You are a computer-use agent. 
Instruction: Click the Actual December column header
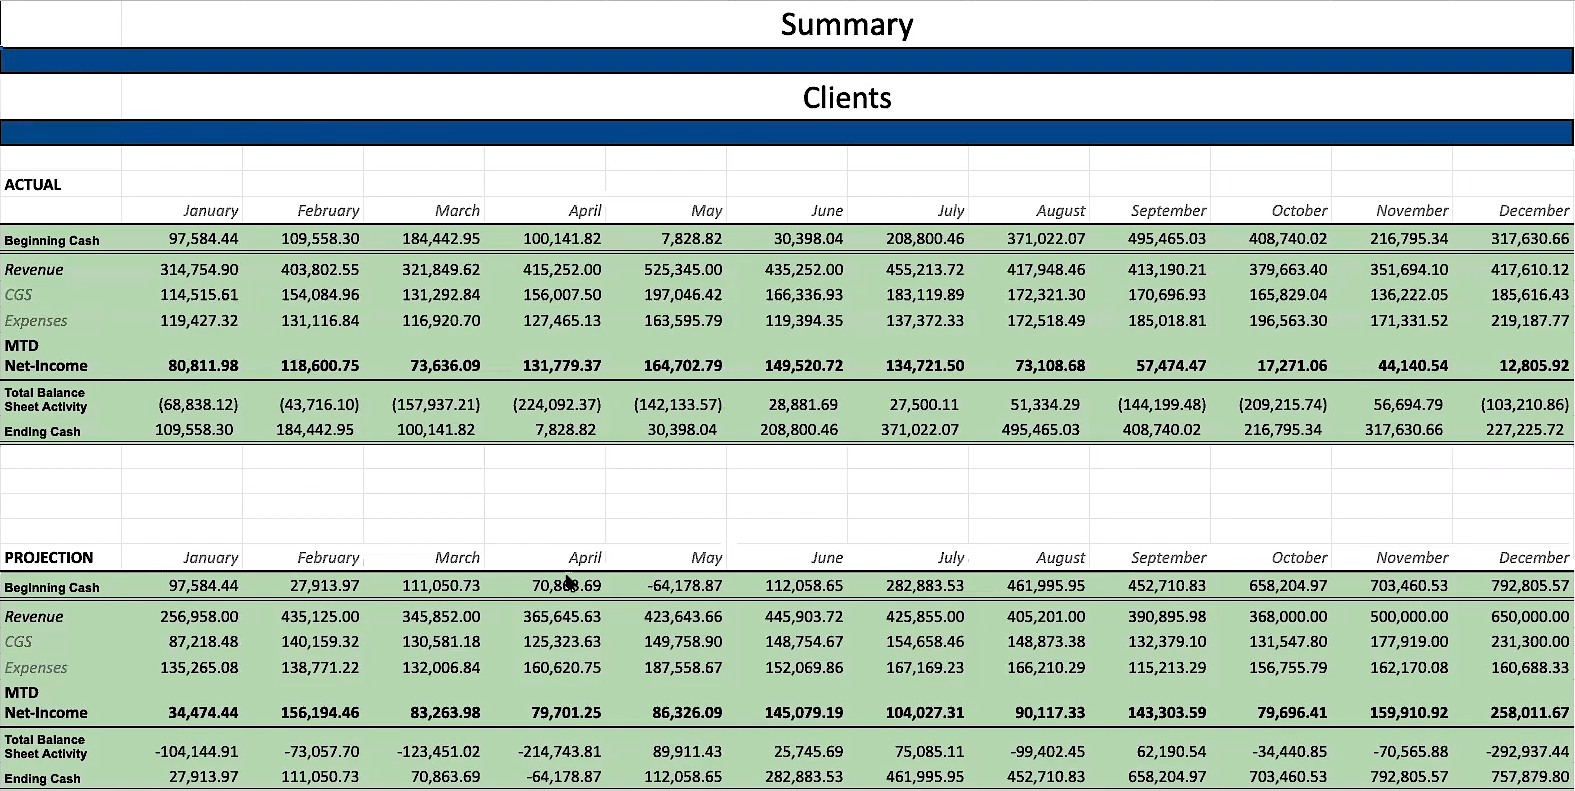tap(1534, 211)
